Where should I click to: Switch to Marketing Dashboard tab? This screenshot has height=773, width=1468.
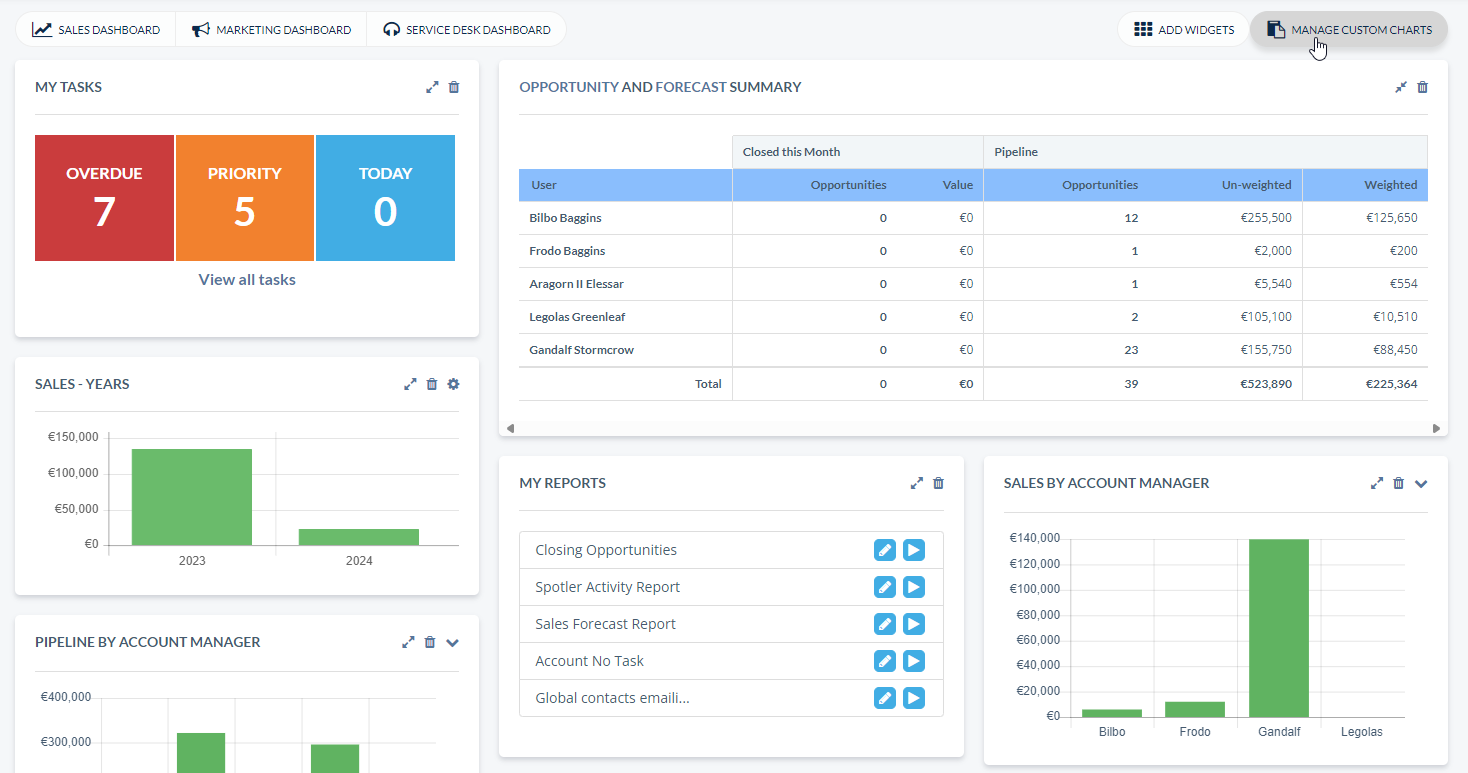point(271,30)
